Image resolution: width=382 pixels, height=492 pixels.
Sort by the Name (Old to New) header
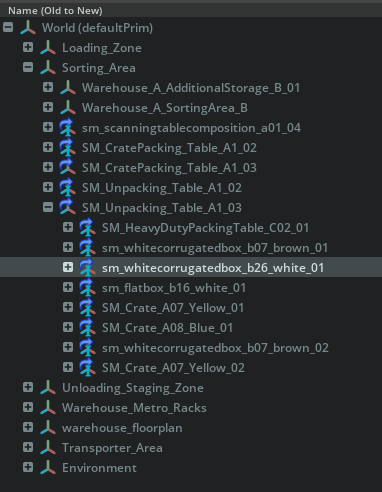coord(55,11)
